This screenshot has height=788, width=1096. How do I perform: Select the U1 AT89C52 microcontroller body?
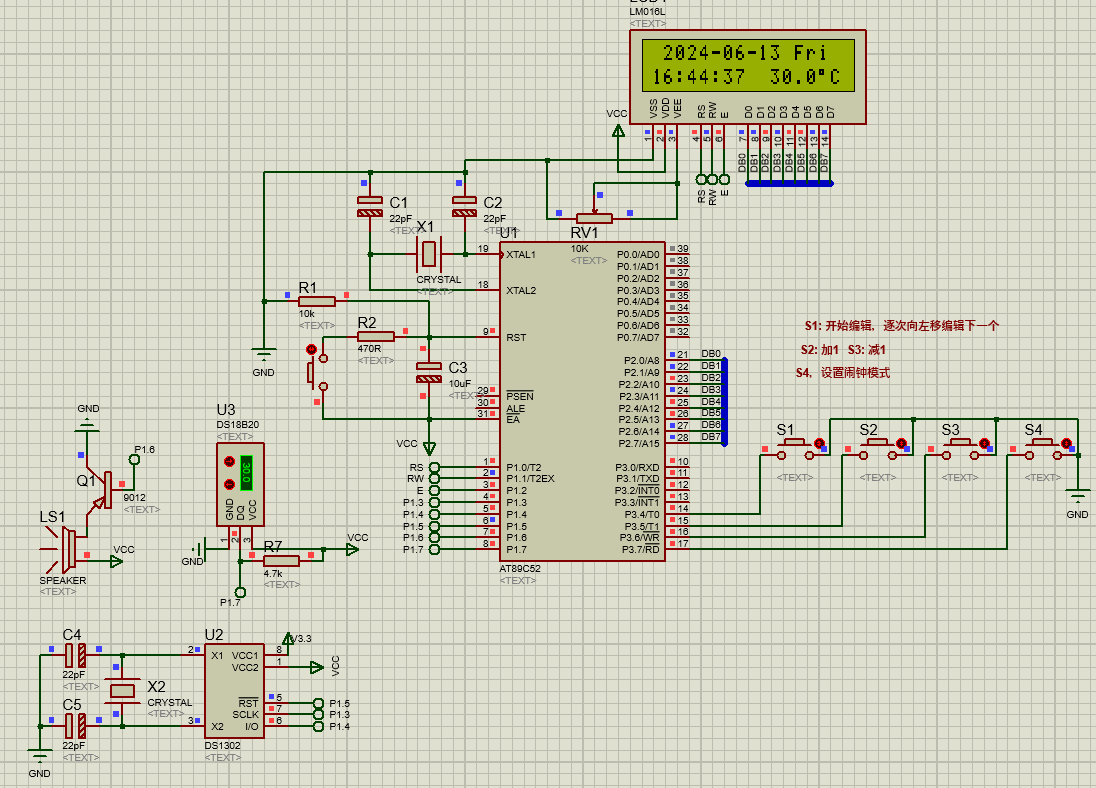[582, 401]
